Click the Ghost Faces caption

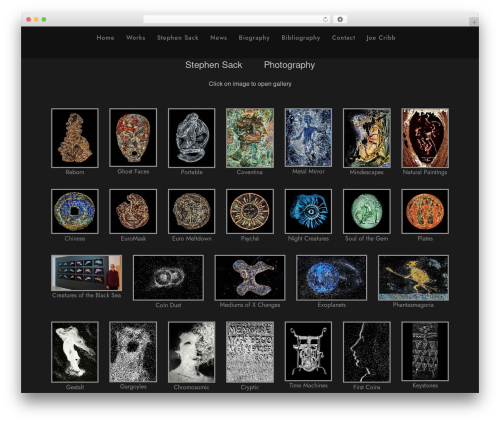133,171
